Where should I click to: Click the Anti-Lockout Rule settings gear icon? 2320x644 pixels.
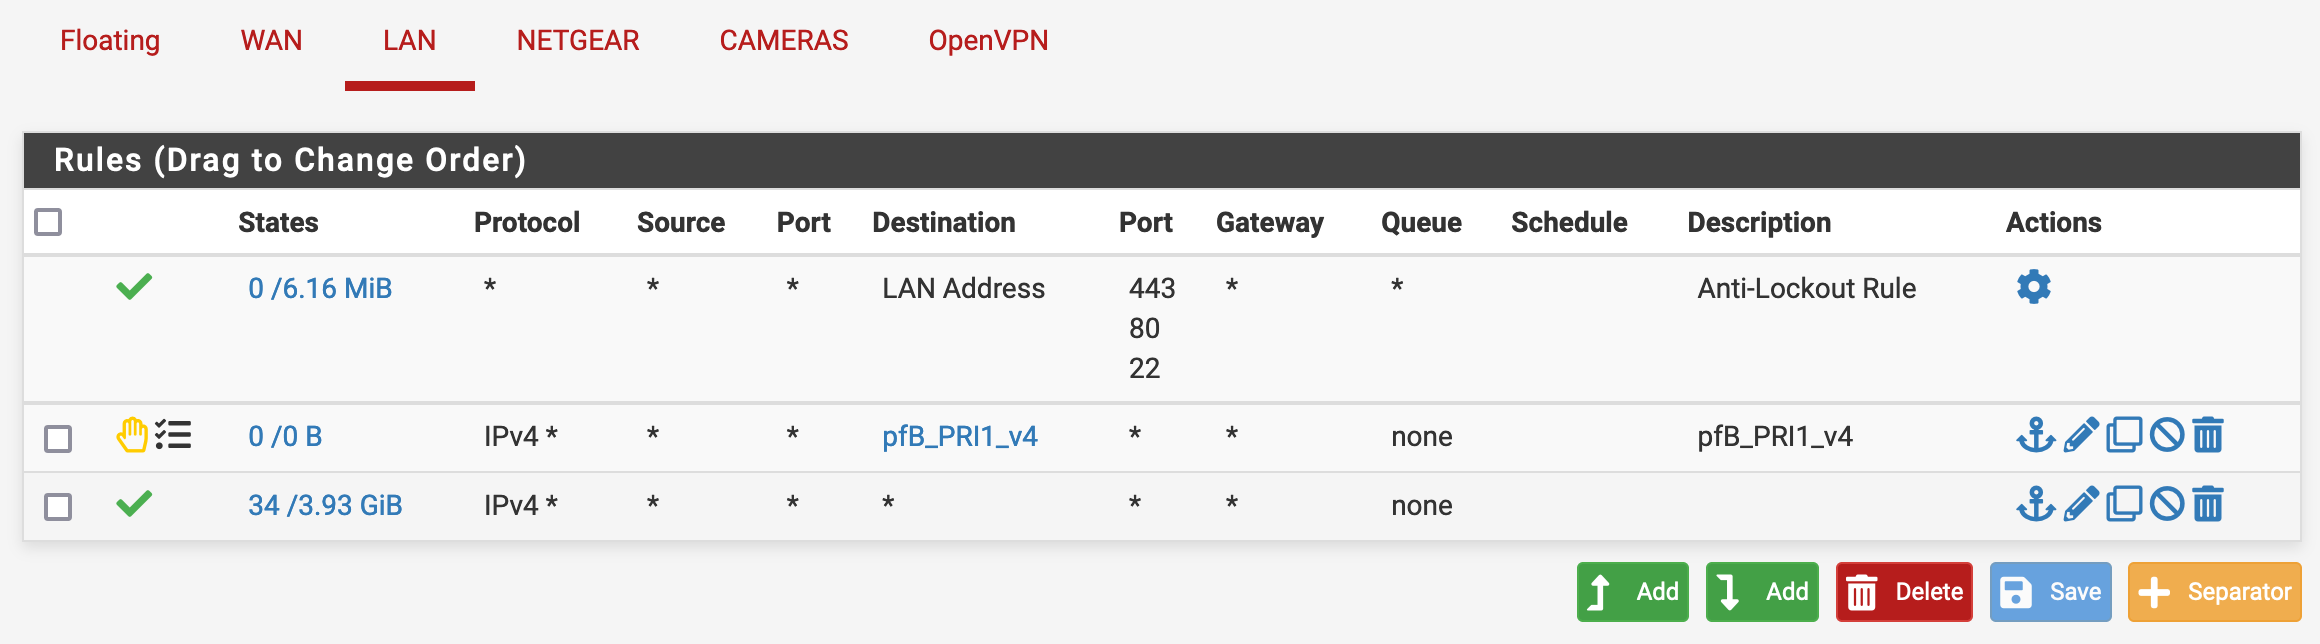2033,288
